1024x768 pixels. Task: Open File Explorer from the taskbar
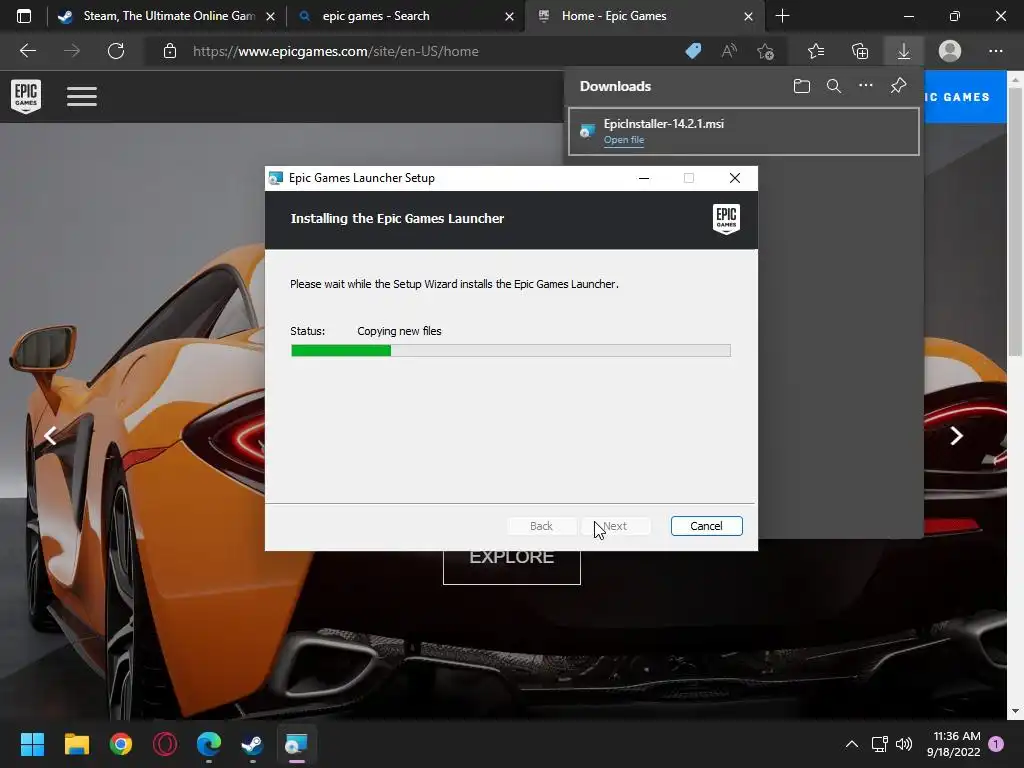pyautogui.click(x=76, y=744)
